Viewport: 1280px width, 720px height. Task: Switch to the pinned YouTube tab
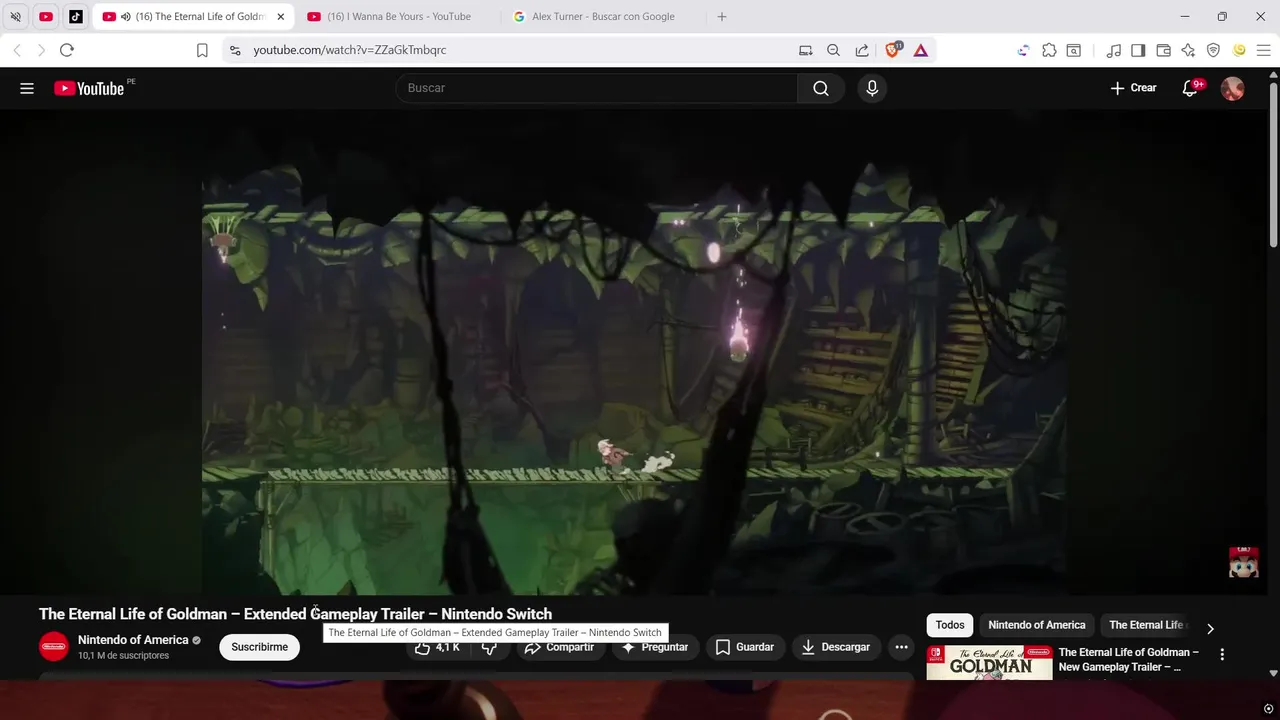pyautogui.click(x=45, y=16)
